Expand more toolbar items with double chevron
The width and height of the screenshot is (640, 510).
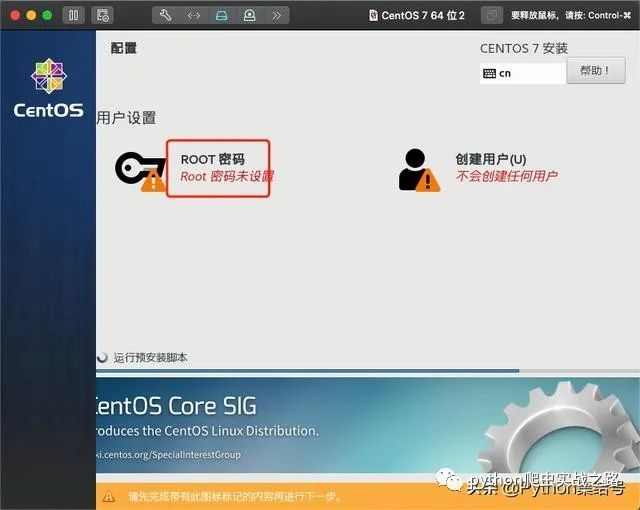click(x=276, y=16)
